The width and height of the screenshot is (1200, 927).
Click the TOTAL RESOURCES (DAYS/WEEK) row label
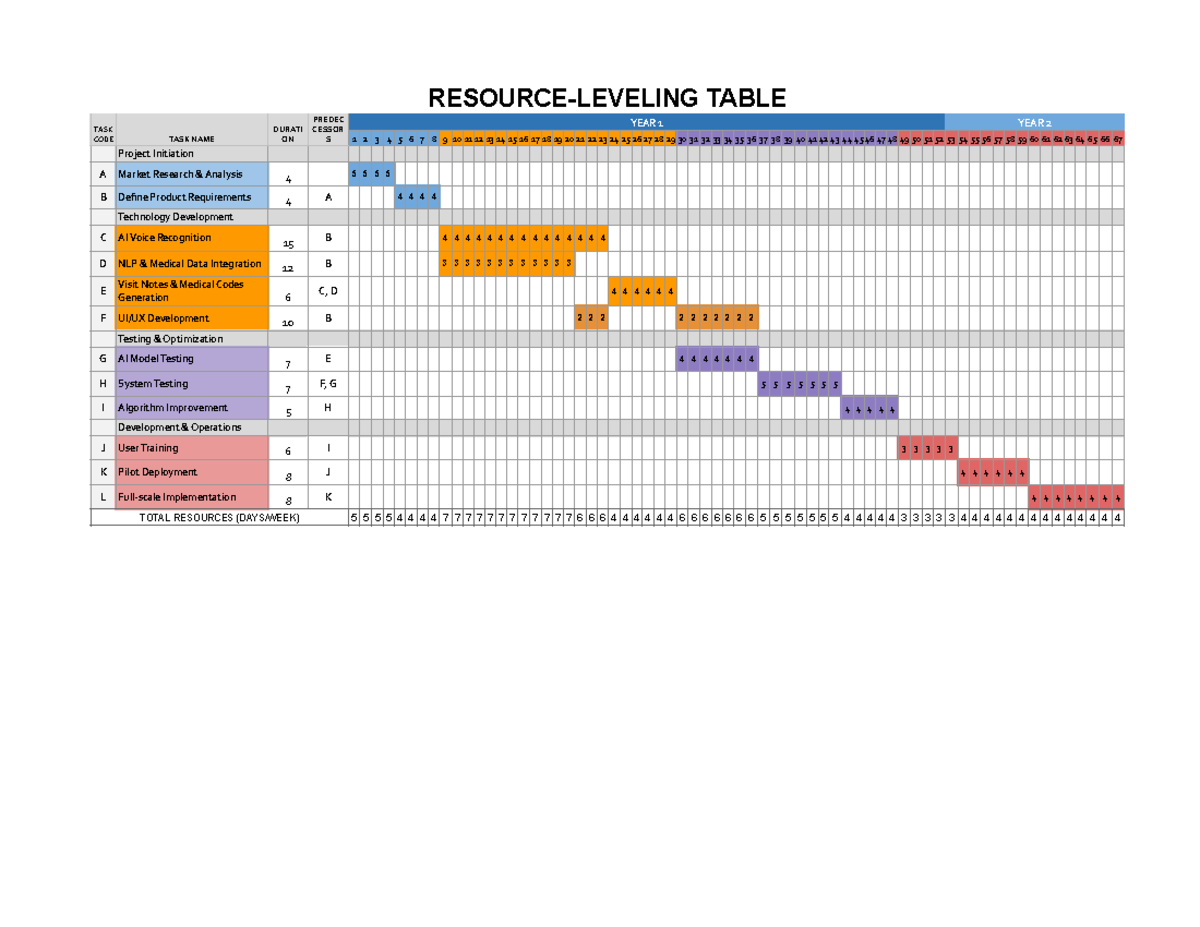pyautogui.click(x=219, y=518)
